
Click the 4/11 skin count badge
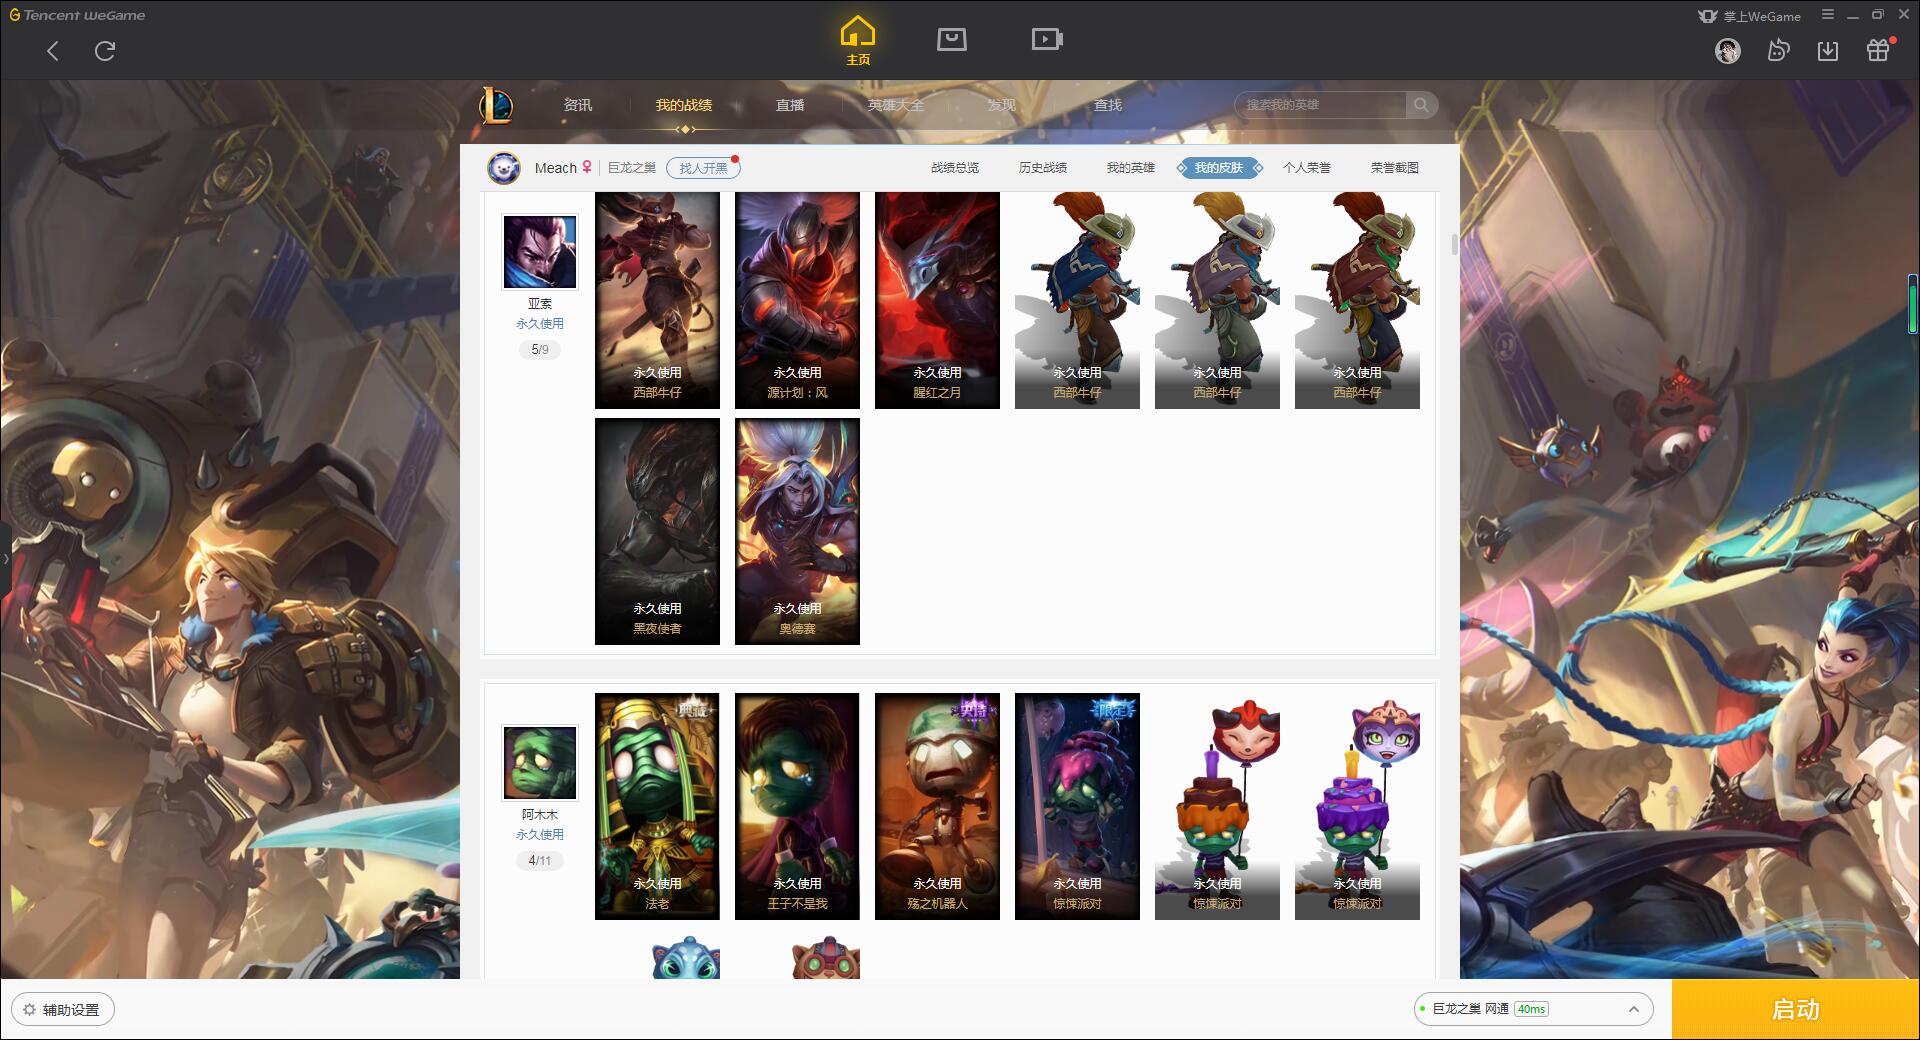[540, 861]
